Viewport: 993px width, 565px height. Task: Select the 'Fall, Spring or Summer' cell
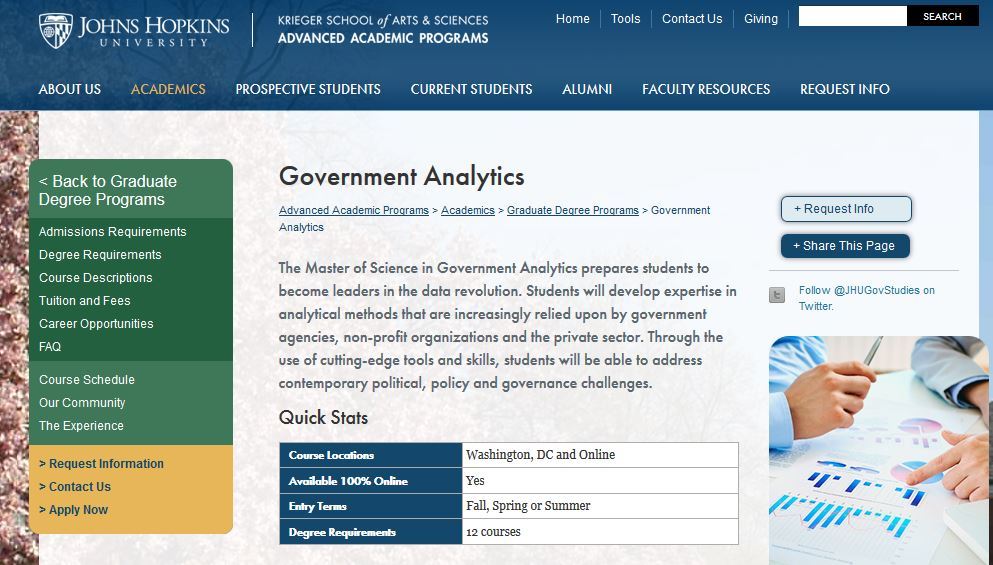click(600, 506)
